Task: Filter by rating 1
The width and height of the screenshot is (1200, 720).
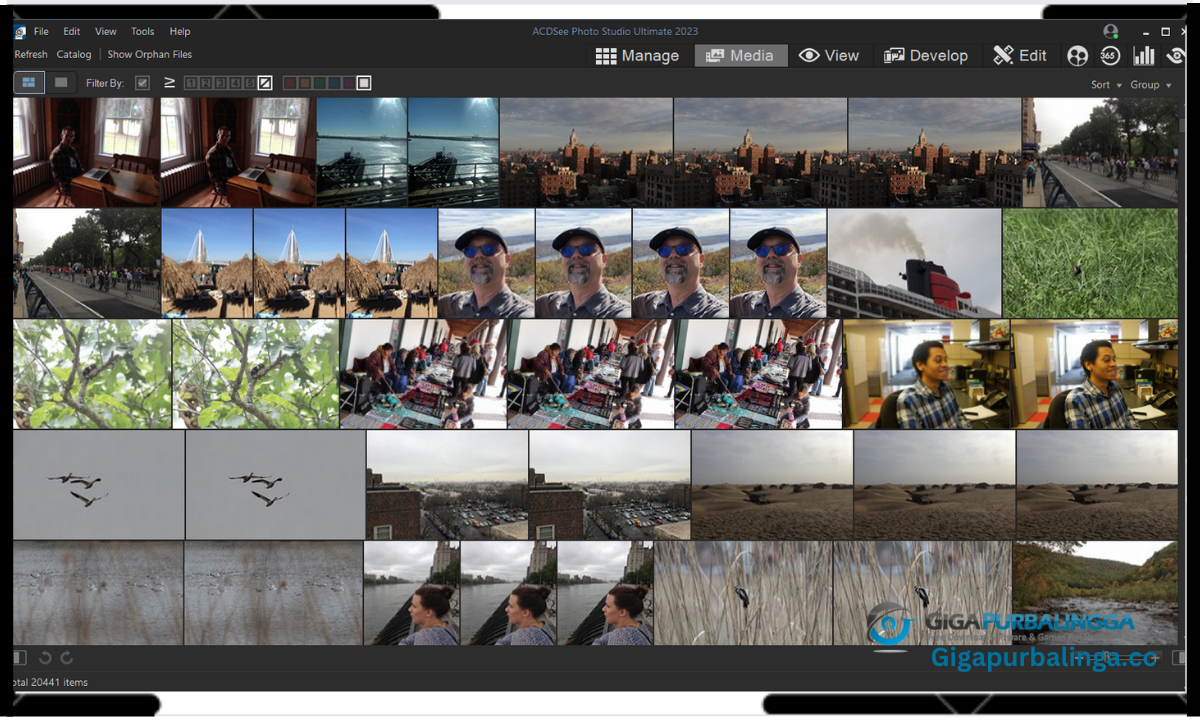Action: pyautogui.click(x=191, y=83)
